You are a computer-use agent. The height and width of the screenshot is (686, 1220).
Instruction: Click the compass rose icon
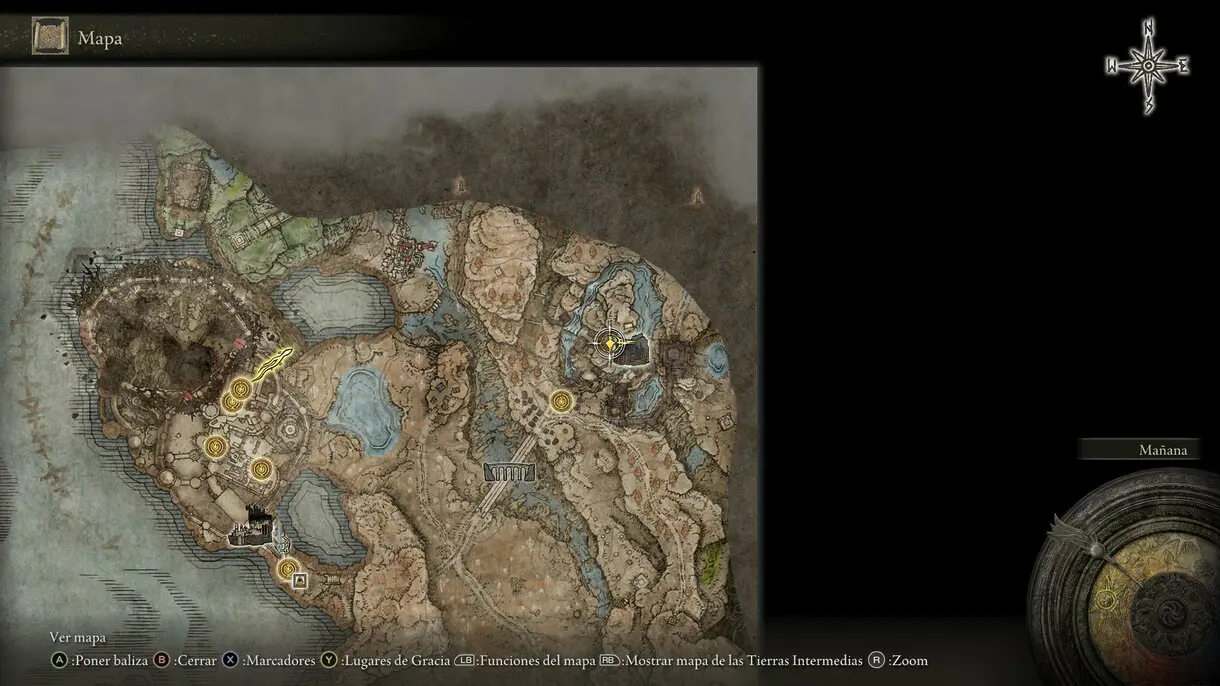[x=1147, y=66]
